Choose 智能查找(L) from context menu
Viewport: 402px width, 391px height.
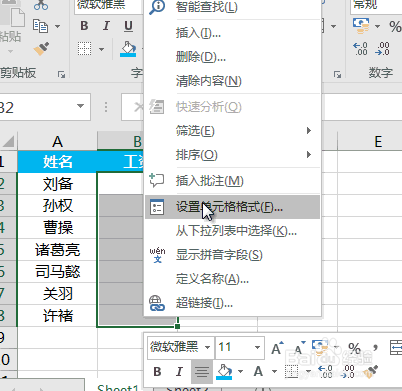click(232, 6)
